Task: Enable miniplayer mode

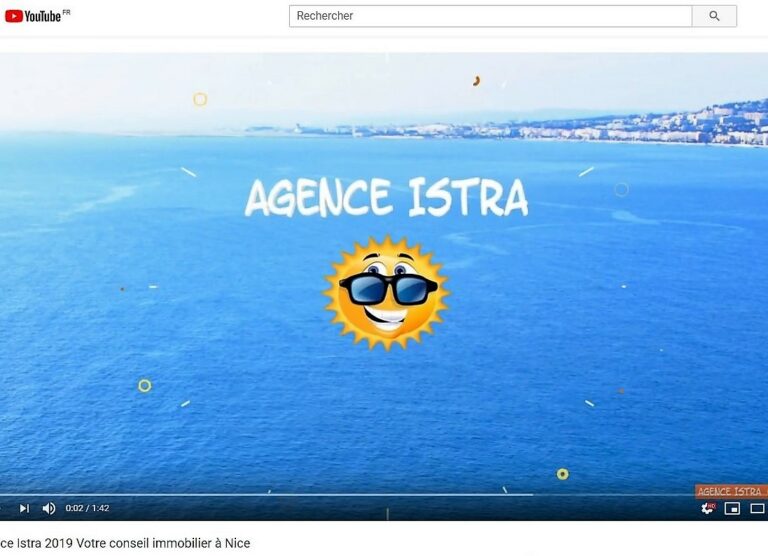Action: (732, 508)
